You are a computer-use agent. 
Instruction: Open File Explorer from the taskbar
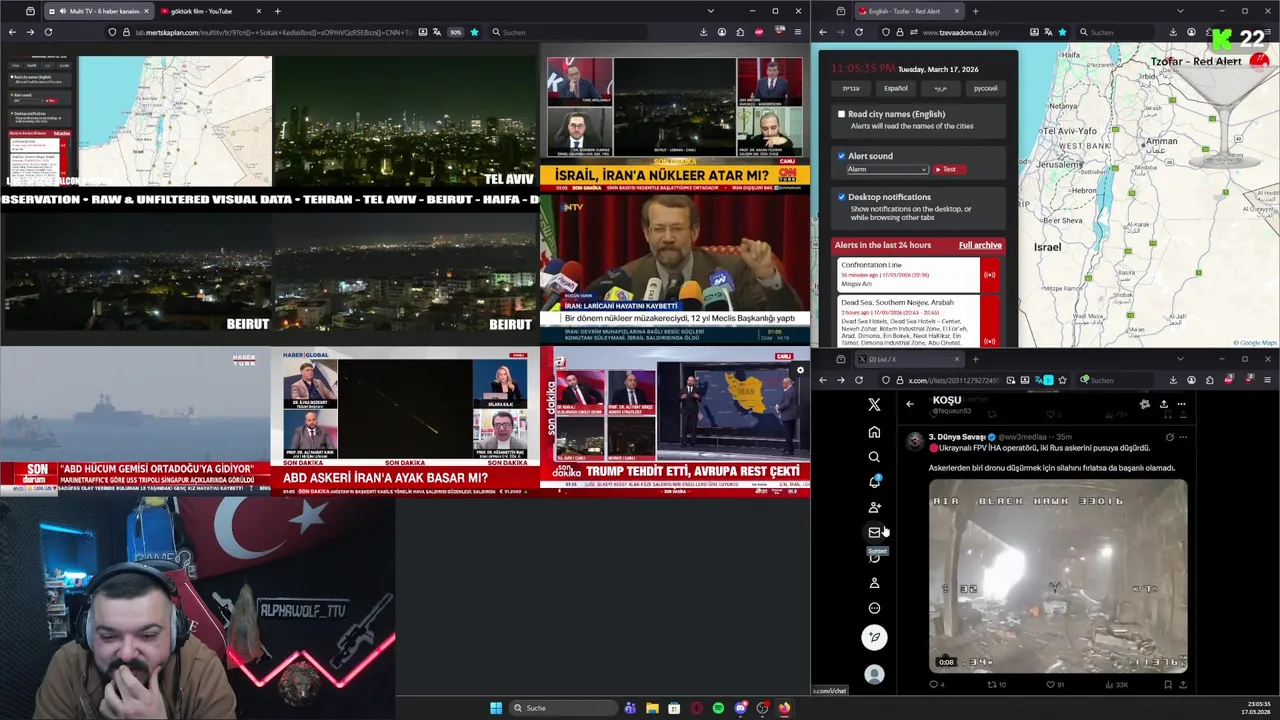(x=652, y=708)
